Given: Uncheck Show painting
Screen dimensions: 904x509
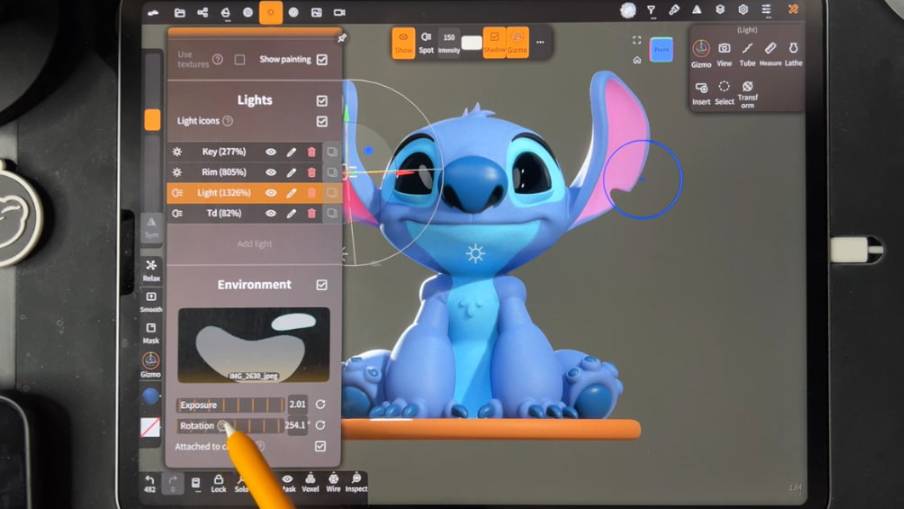Looking at the screenshot, I should tap(322, 59).
